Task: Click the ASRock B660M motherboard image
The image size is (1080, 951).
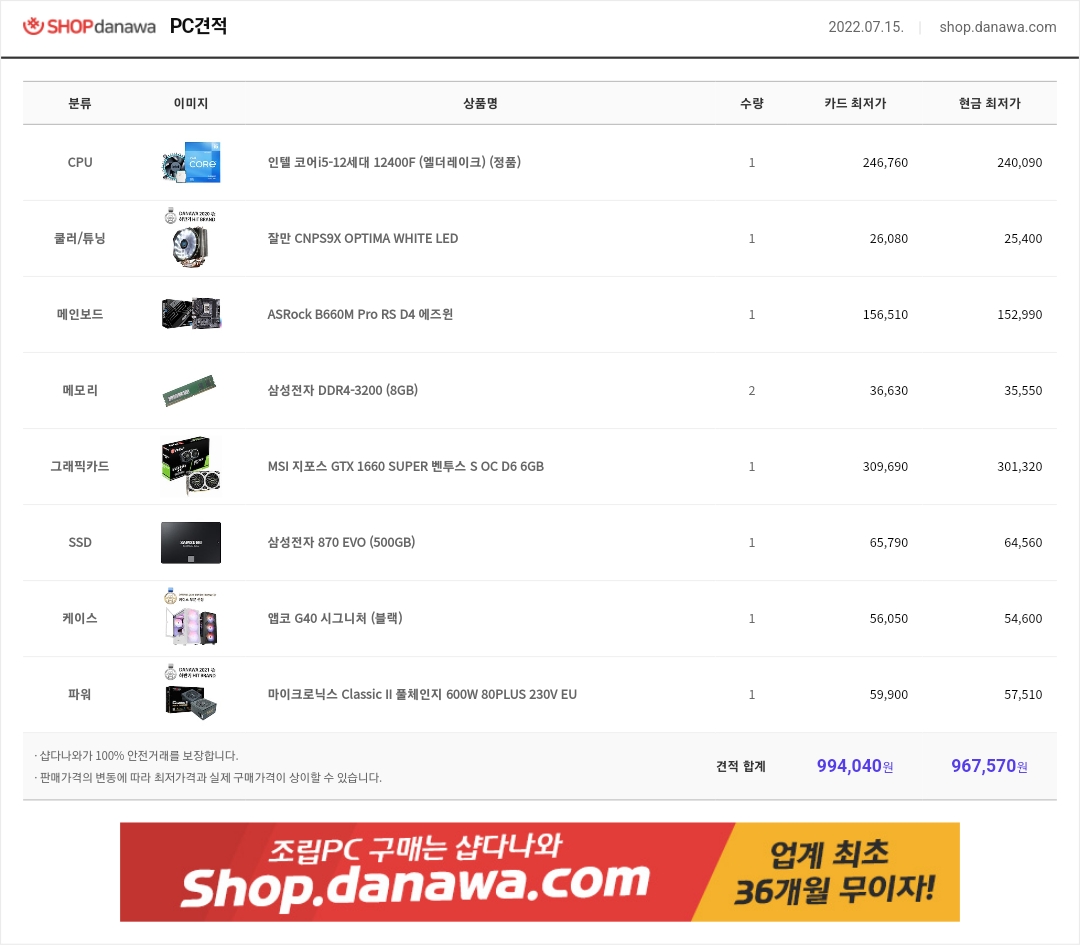Action: pos(191,314)
